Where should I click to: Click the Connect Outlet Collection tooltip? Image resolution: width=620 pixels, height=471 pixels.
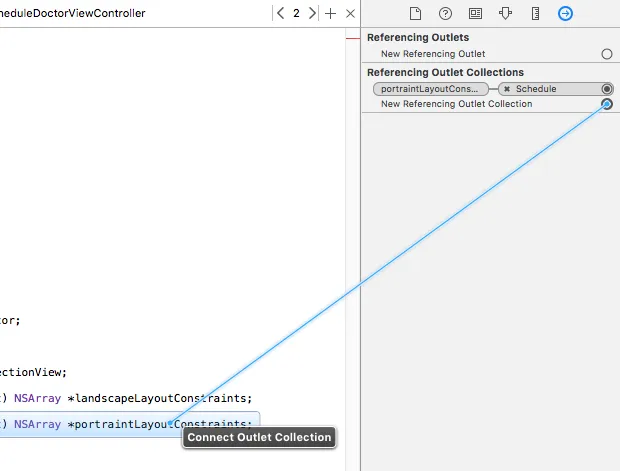click(259, 437)
